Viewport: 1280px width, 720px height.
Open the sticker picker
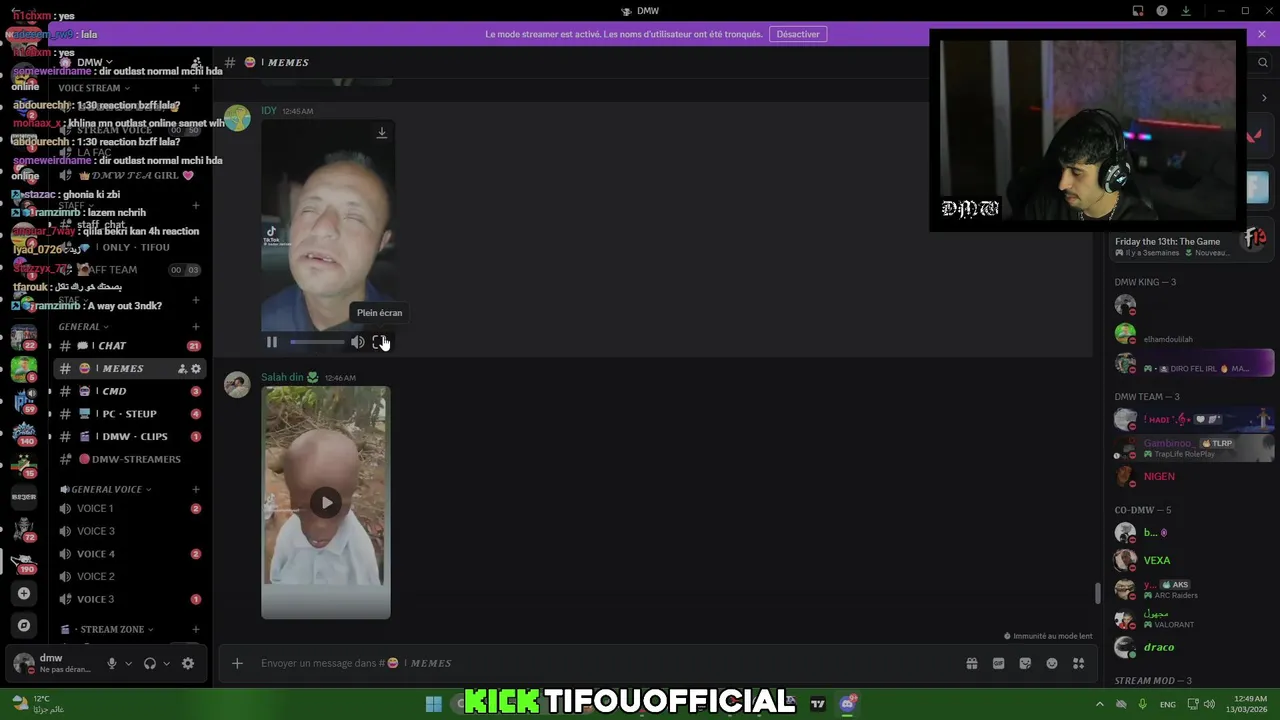coord(1025,663)
